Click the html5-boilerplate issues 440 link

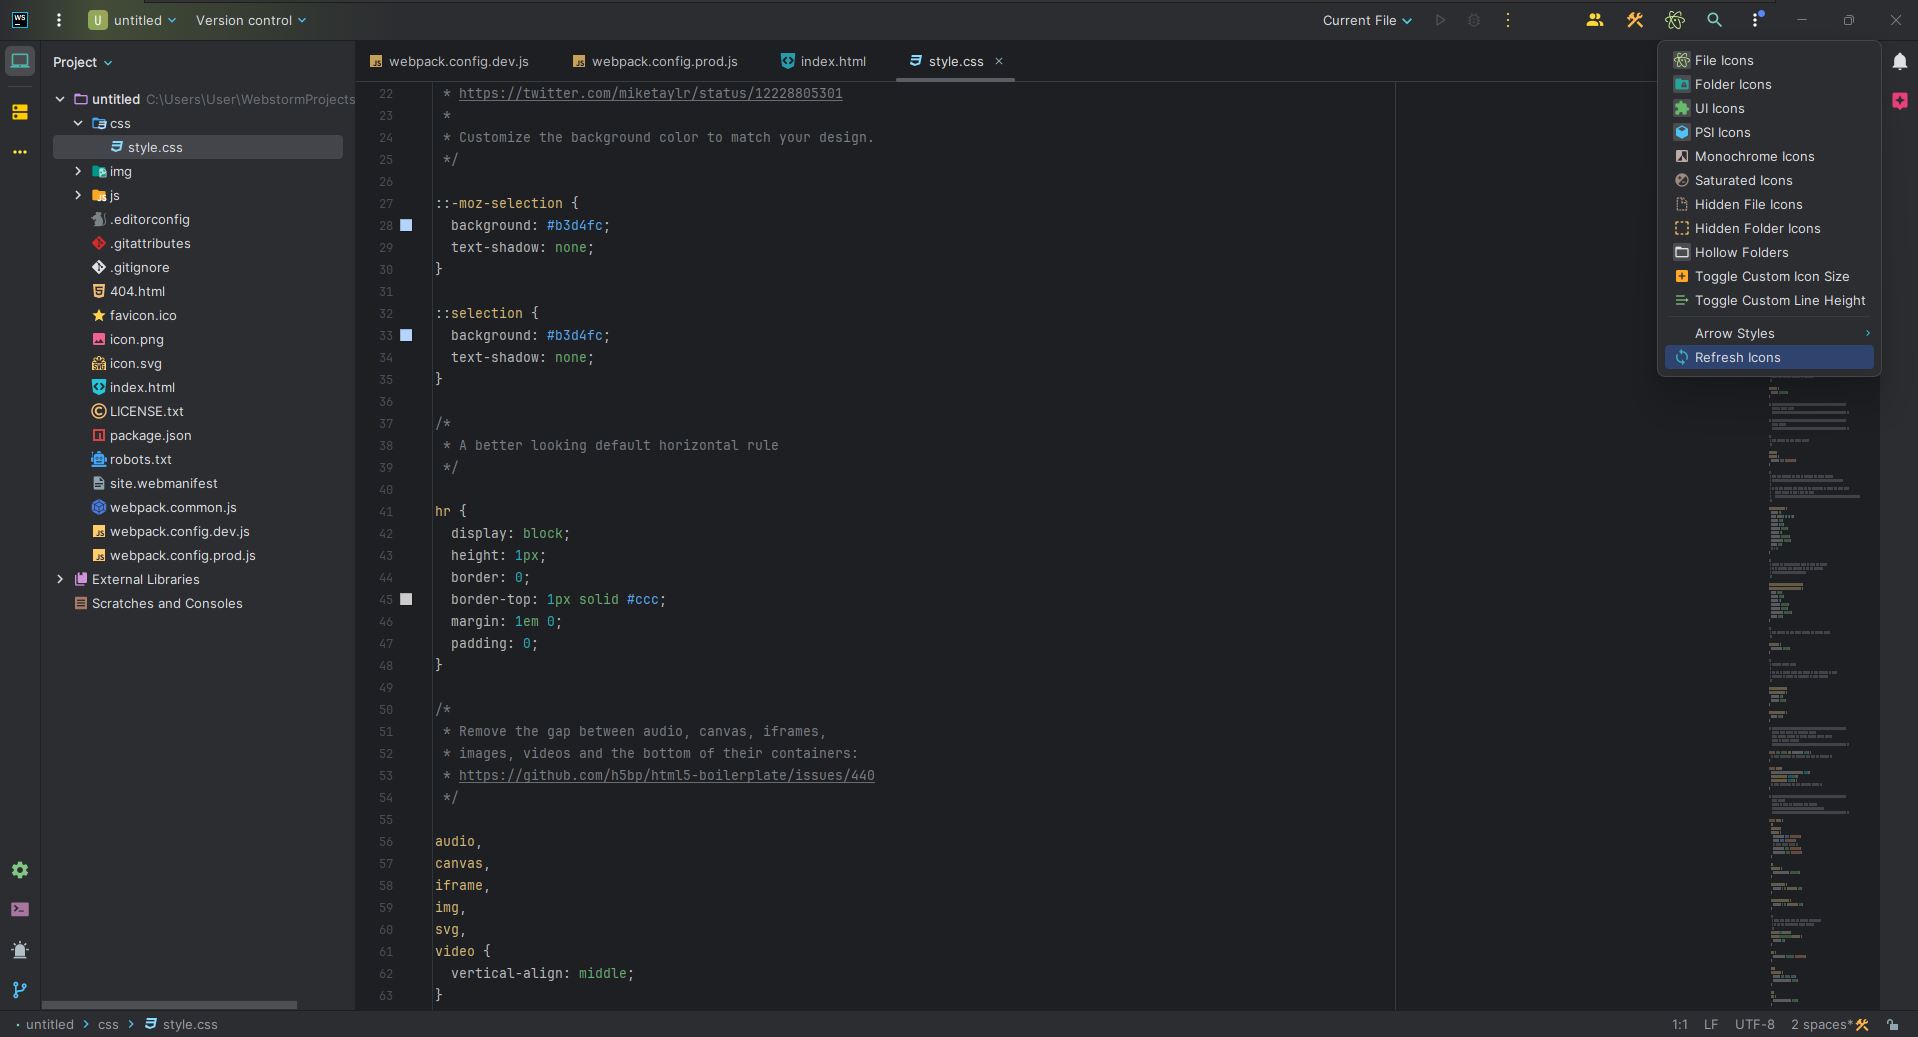pyautogui.click(x=666, y=776)
